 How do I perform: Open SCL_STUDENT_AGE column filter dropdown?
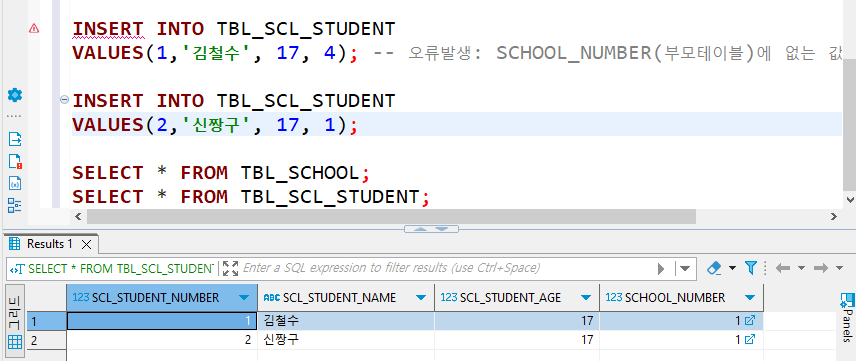[586, 298]
